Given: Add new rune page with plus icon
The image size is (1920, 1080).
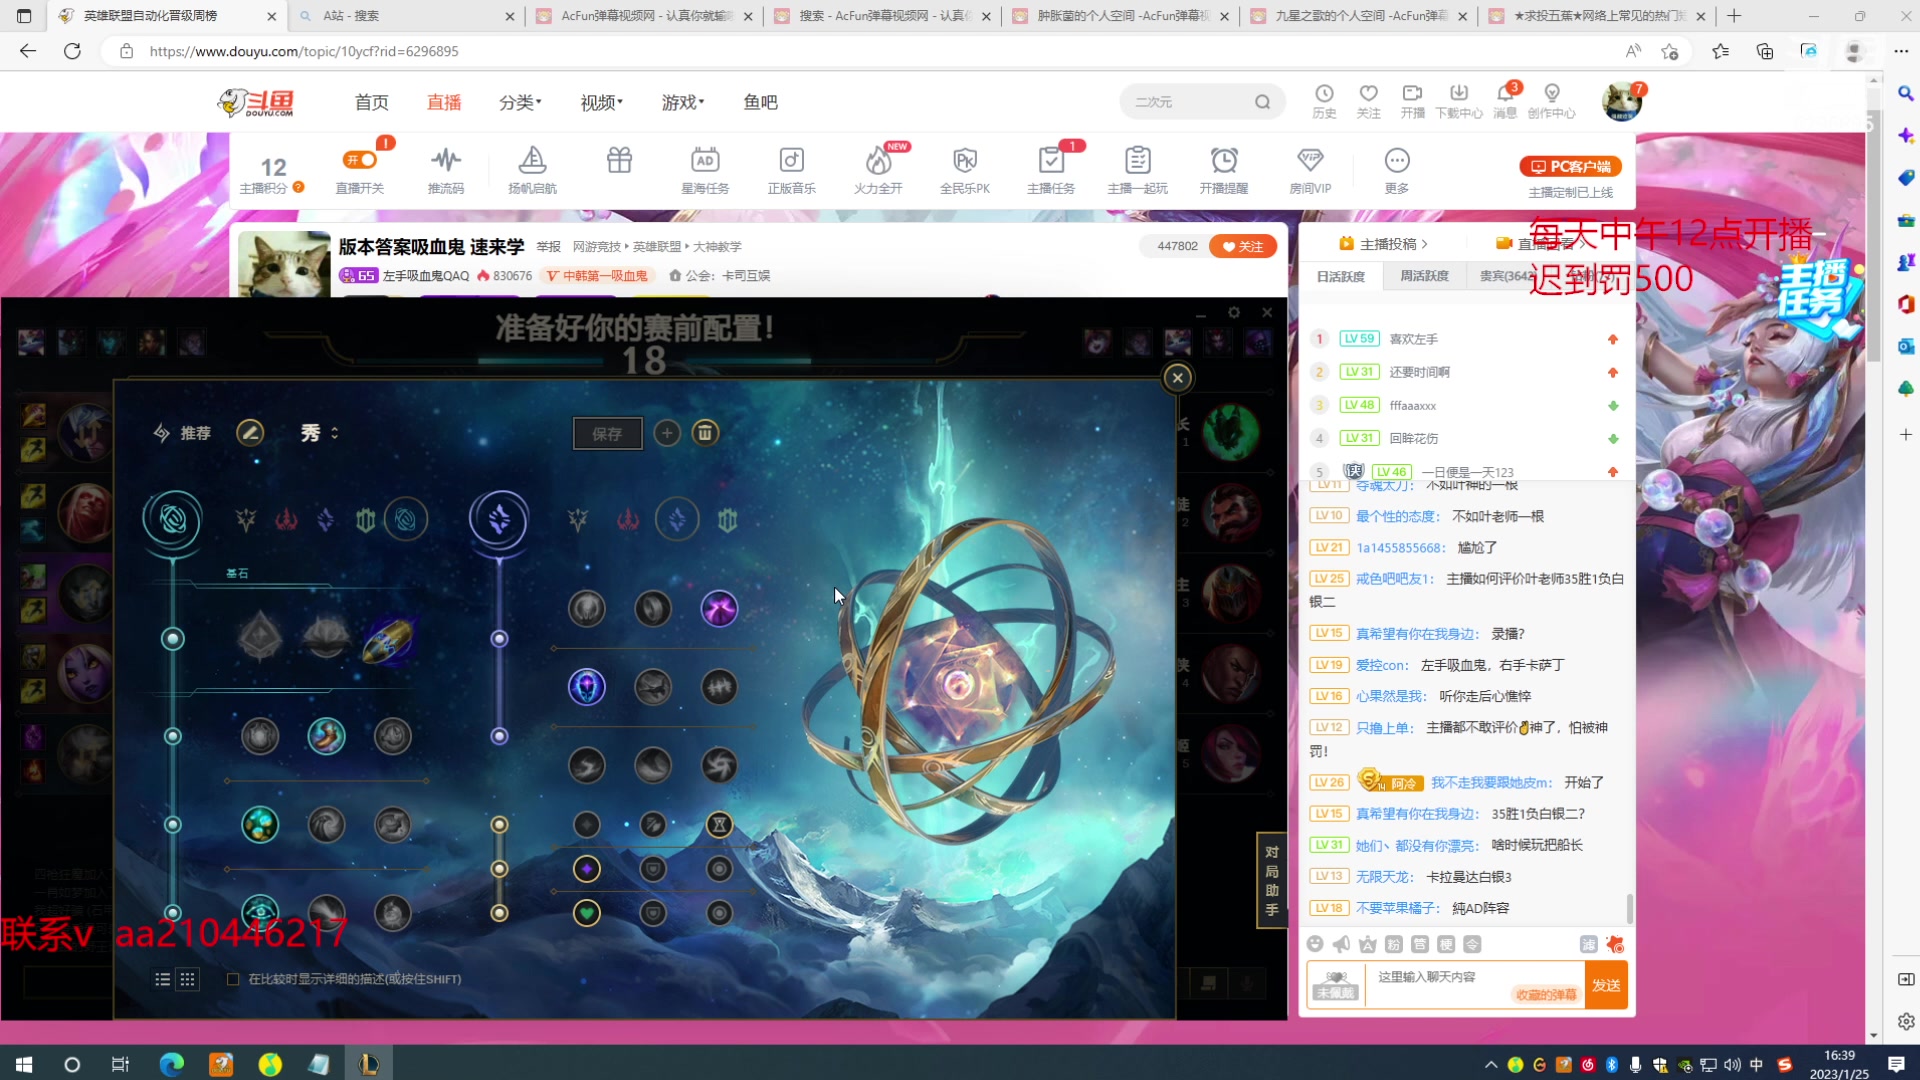Looking at the screenshot, I should (667, 433).
